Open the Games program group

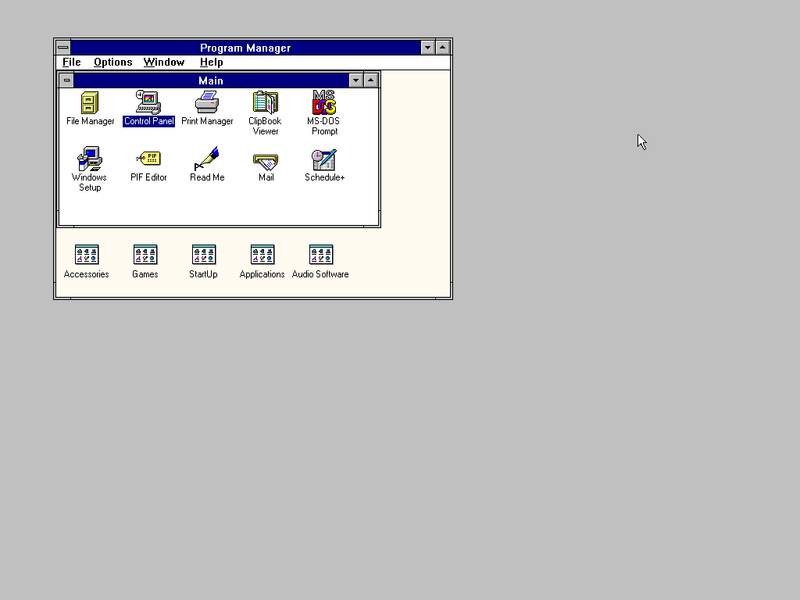click(145, 256)
